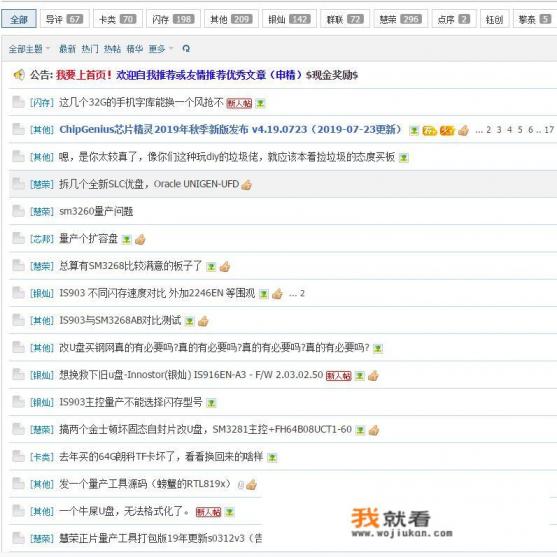
Task: Click image icon on 64G朗科TF卡 thread
Action: (x=272, y=458)
